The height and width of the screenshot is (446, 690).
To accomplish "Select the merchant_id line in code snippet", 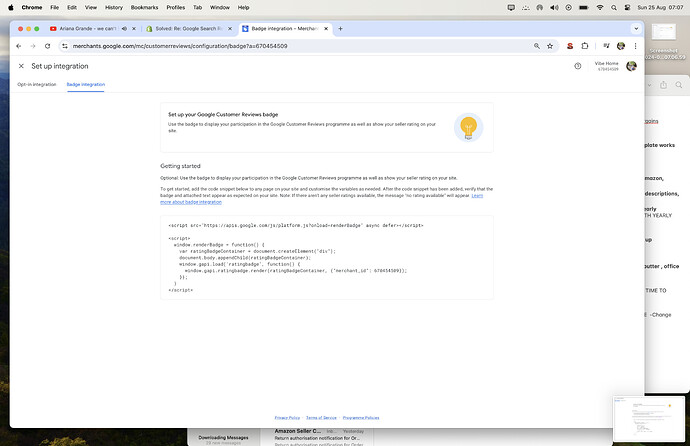I will click(x=296, y=271).
